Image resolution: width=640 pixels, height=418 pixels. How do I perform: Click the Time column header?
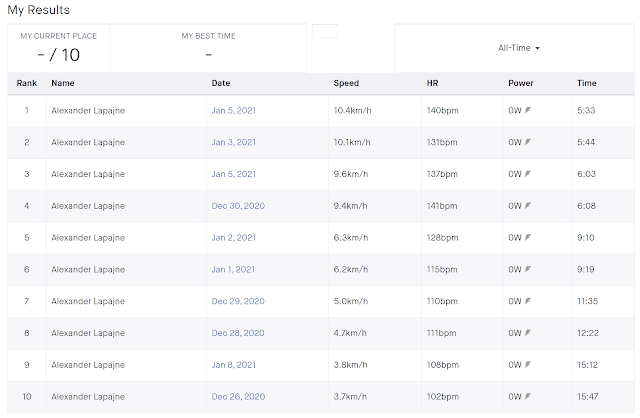tap(587, 83)
